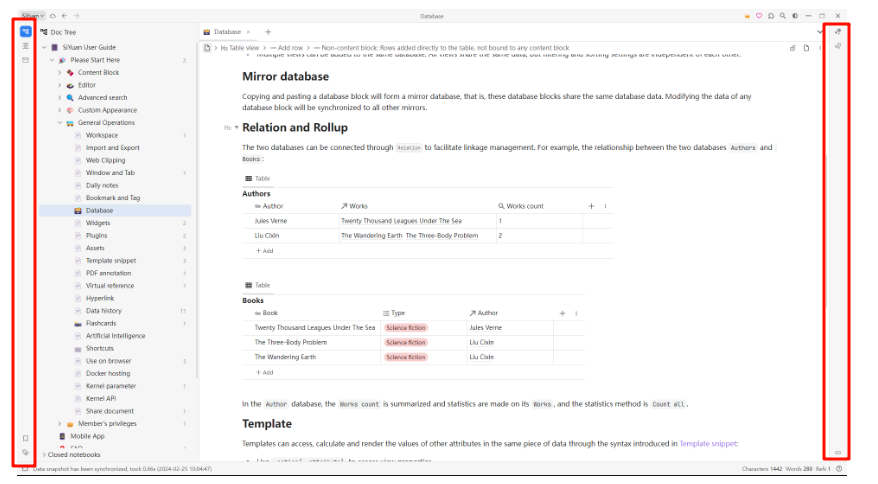Click the Books Type column header
878x484 pixels.
(x=394, y=313)
